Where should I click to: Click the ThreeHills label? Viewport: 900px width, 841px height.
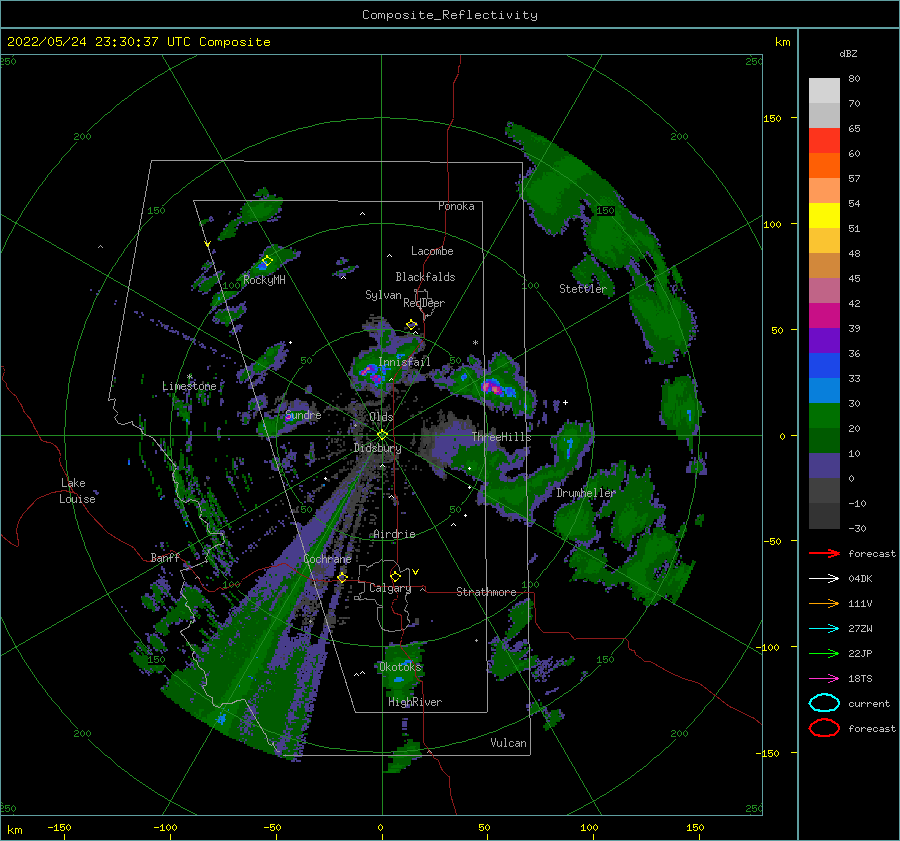pyautogui.click(x=501, y=437)
